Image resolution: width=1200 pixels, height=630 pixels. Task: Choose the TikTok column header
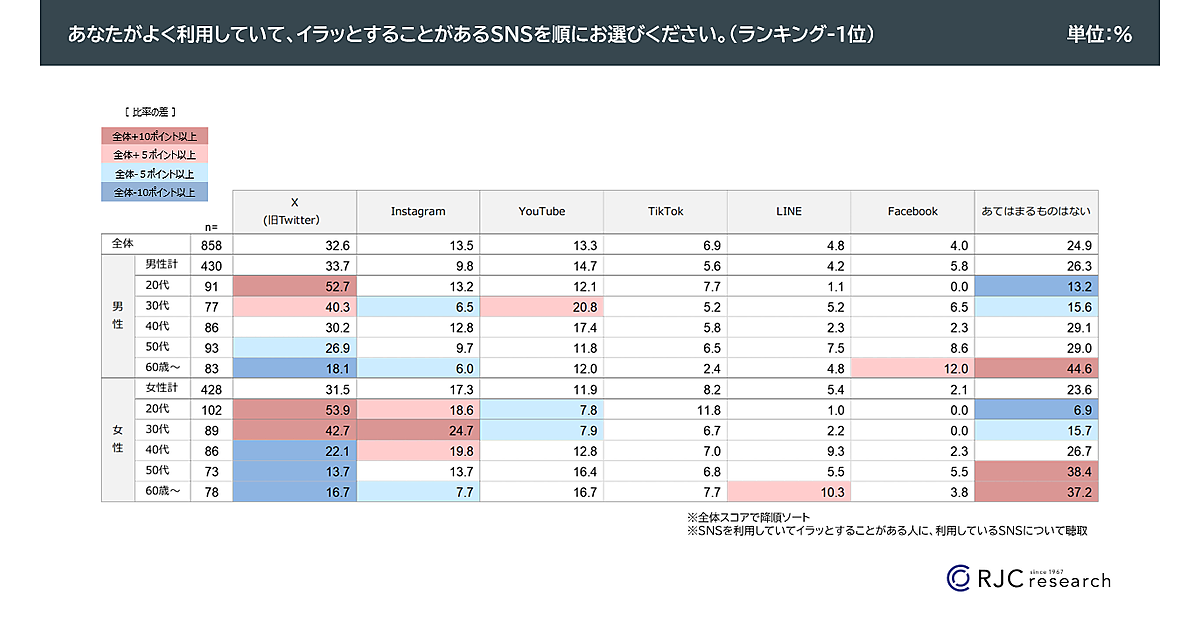[x=665, y=211]
